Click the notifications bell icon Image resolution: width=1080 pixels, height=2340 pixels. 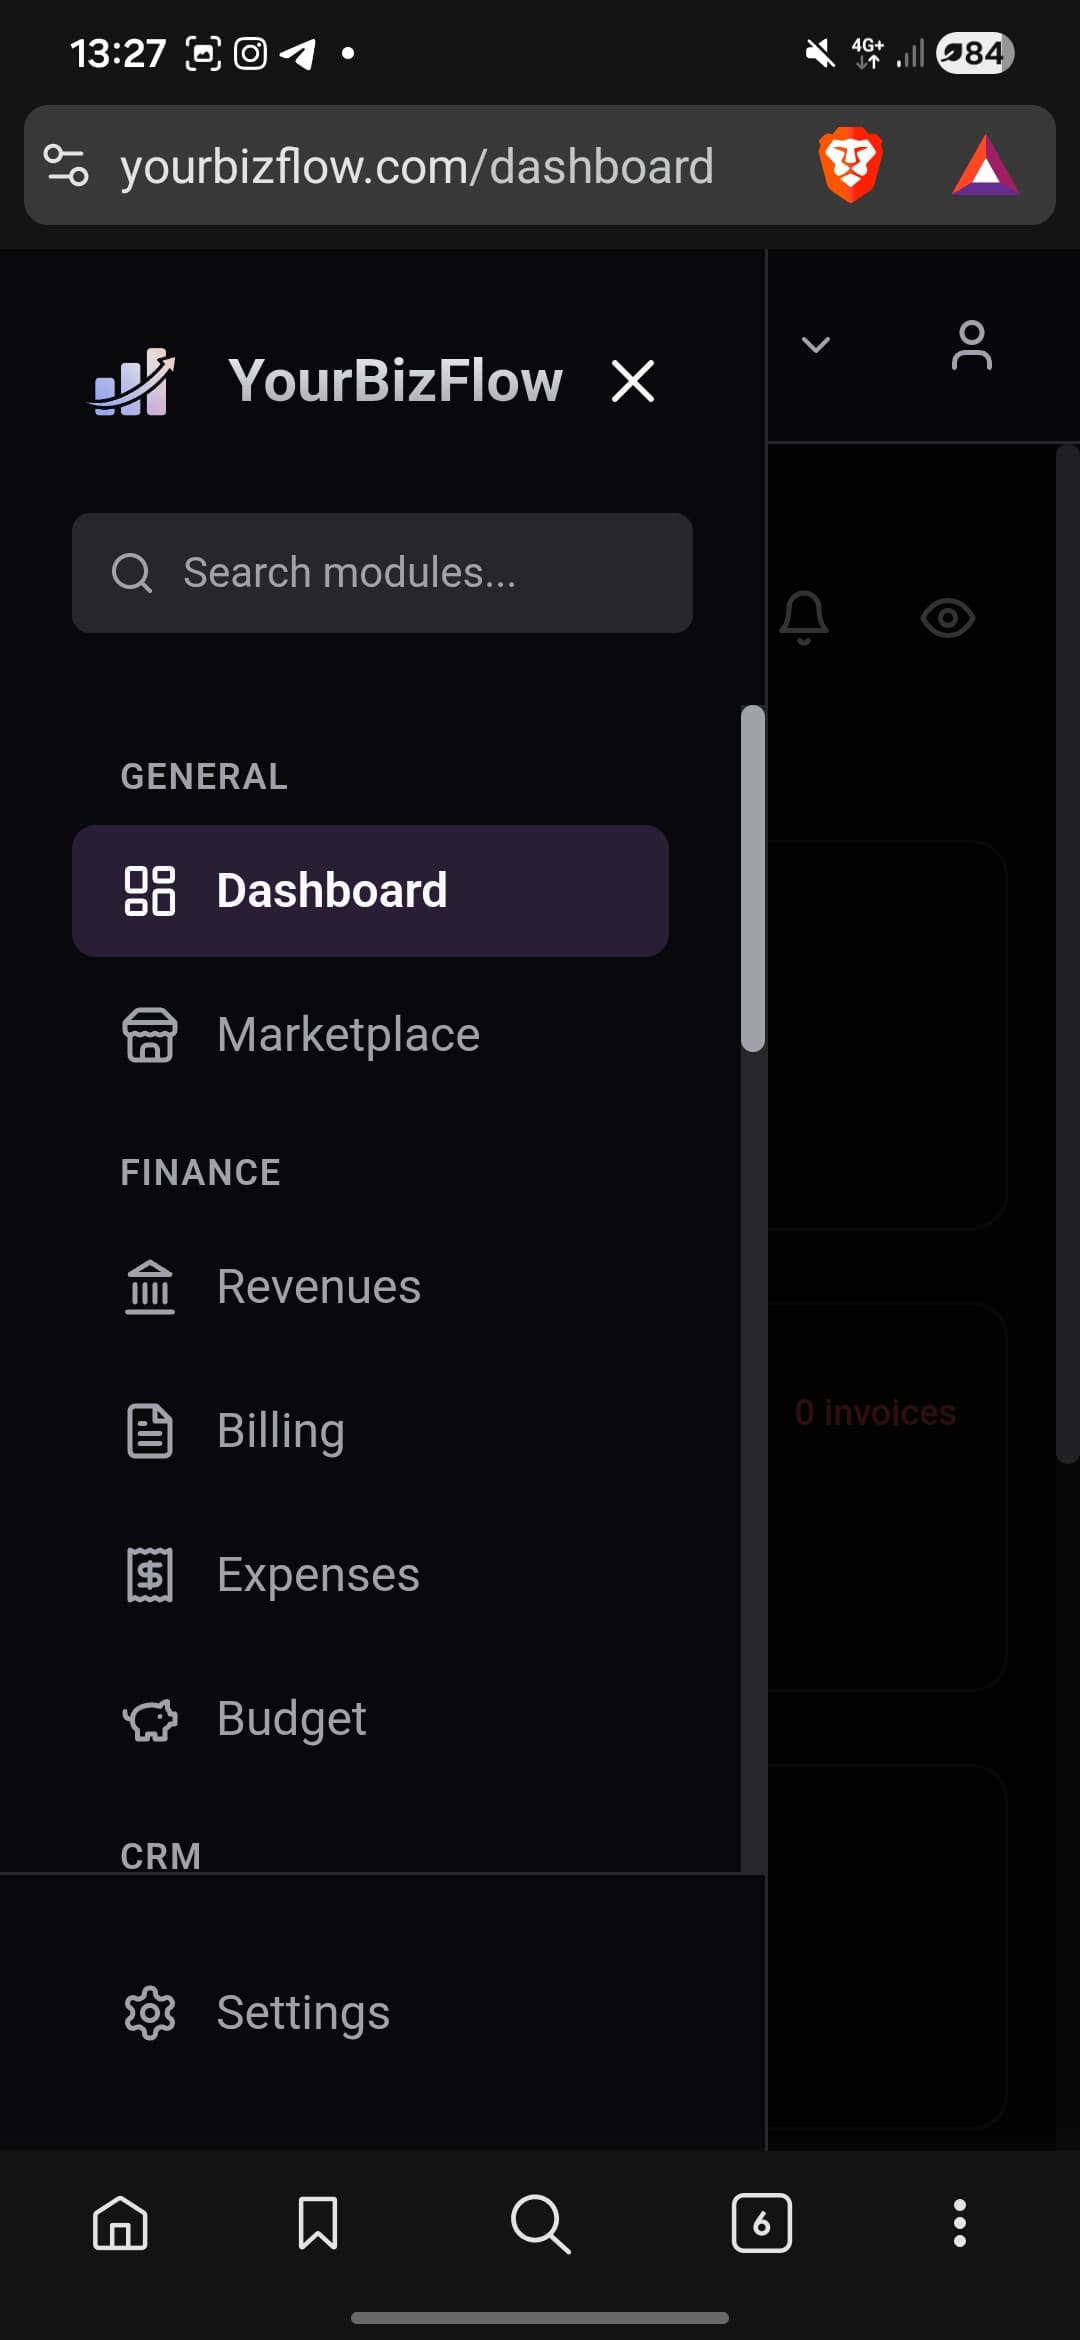[804, 617]
